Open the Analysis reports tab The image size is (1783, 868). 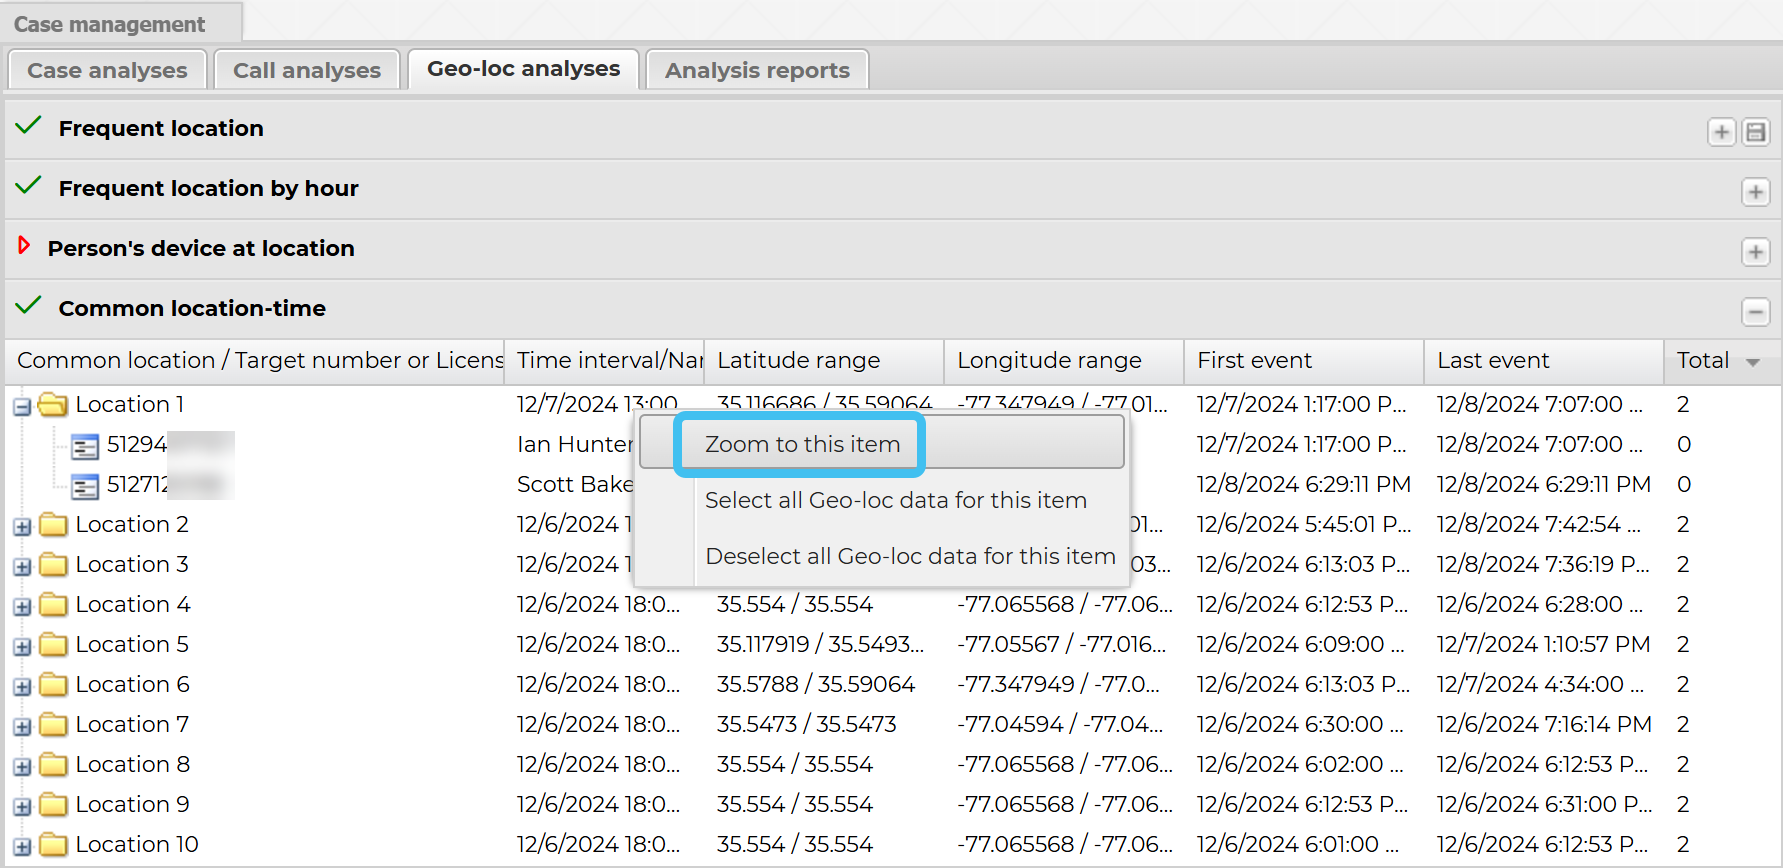coord(756,70)
